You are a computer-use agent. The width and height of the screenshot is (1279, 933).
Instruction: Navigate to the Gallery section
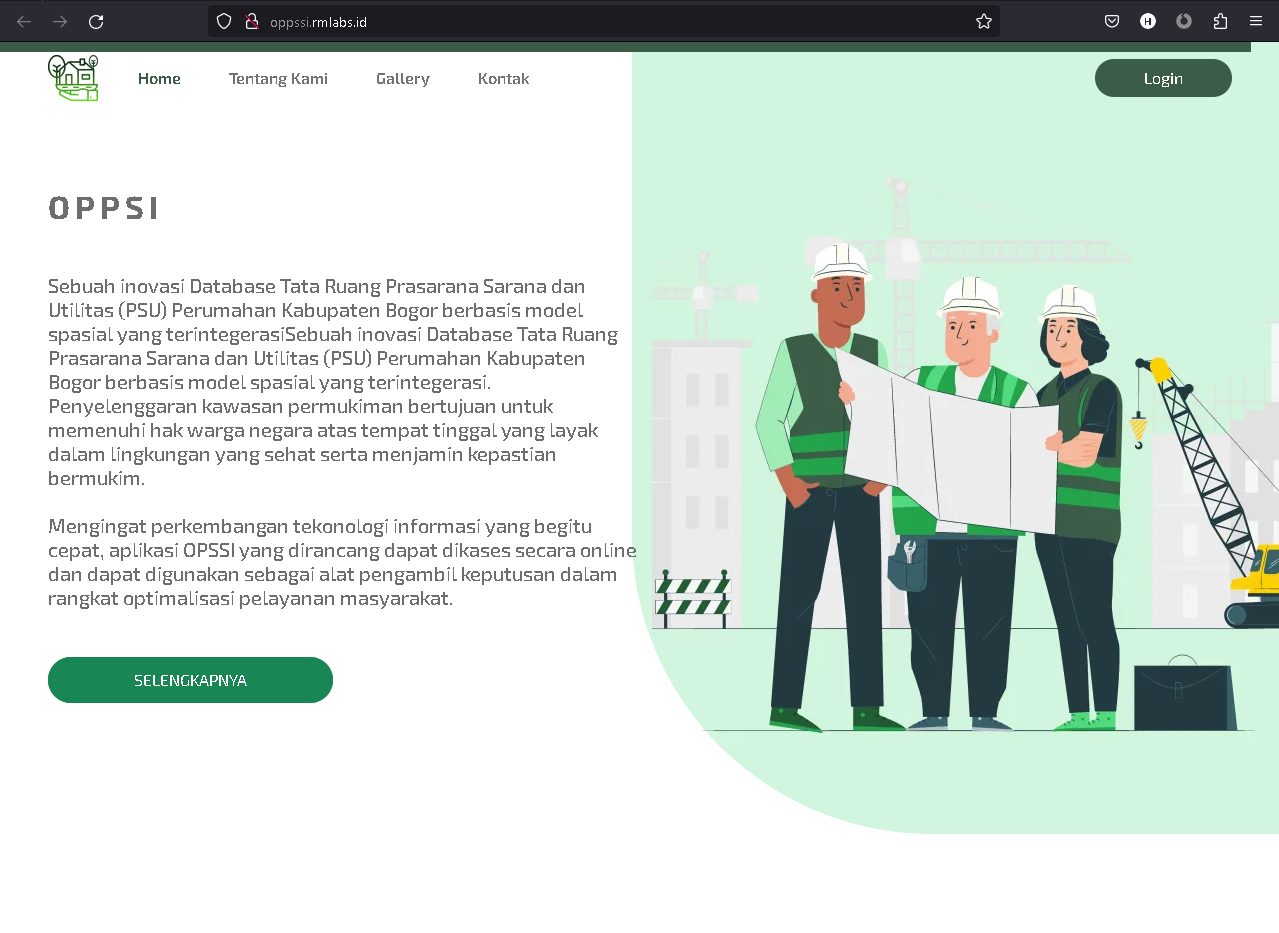[x=403, y=78]
